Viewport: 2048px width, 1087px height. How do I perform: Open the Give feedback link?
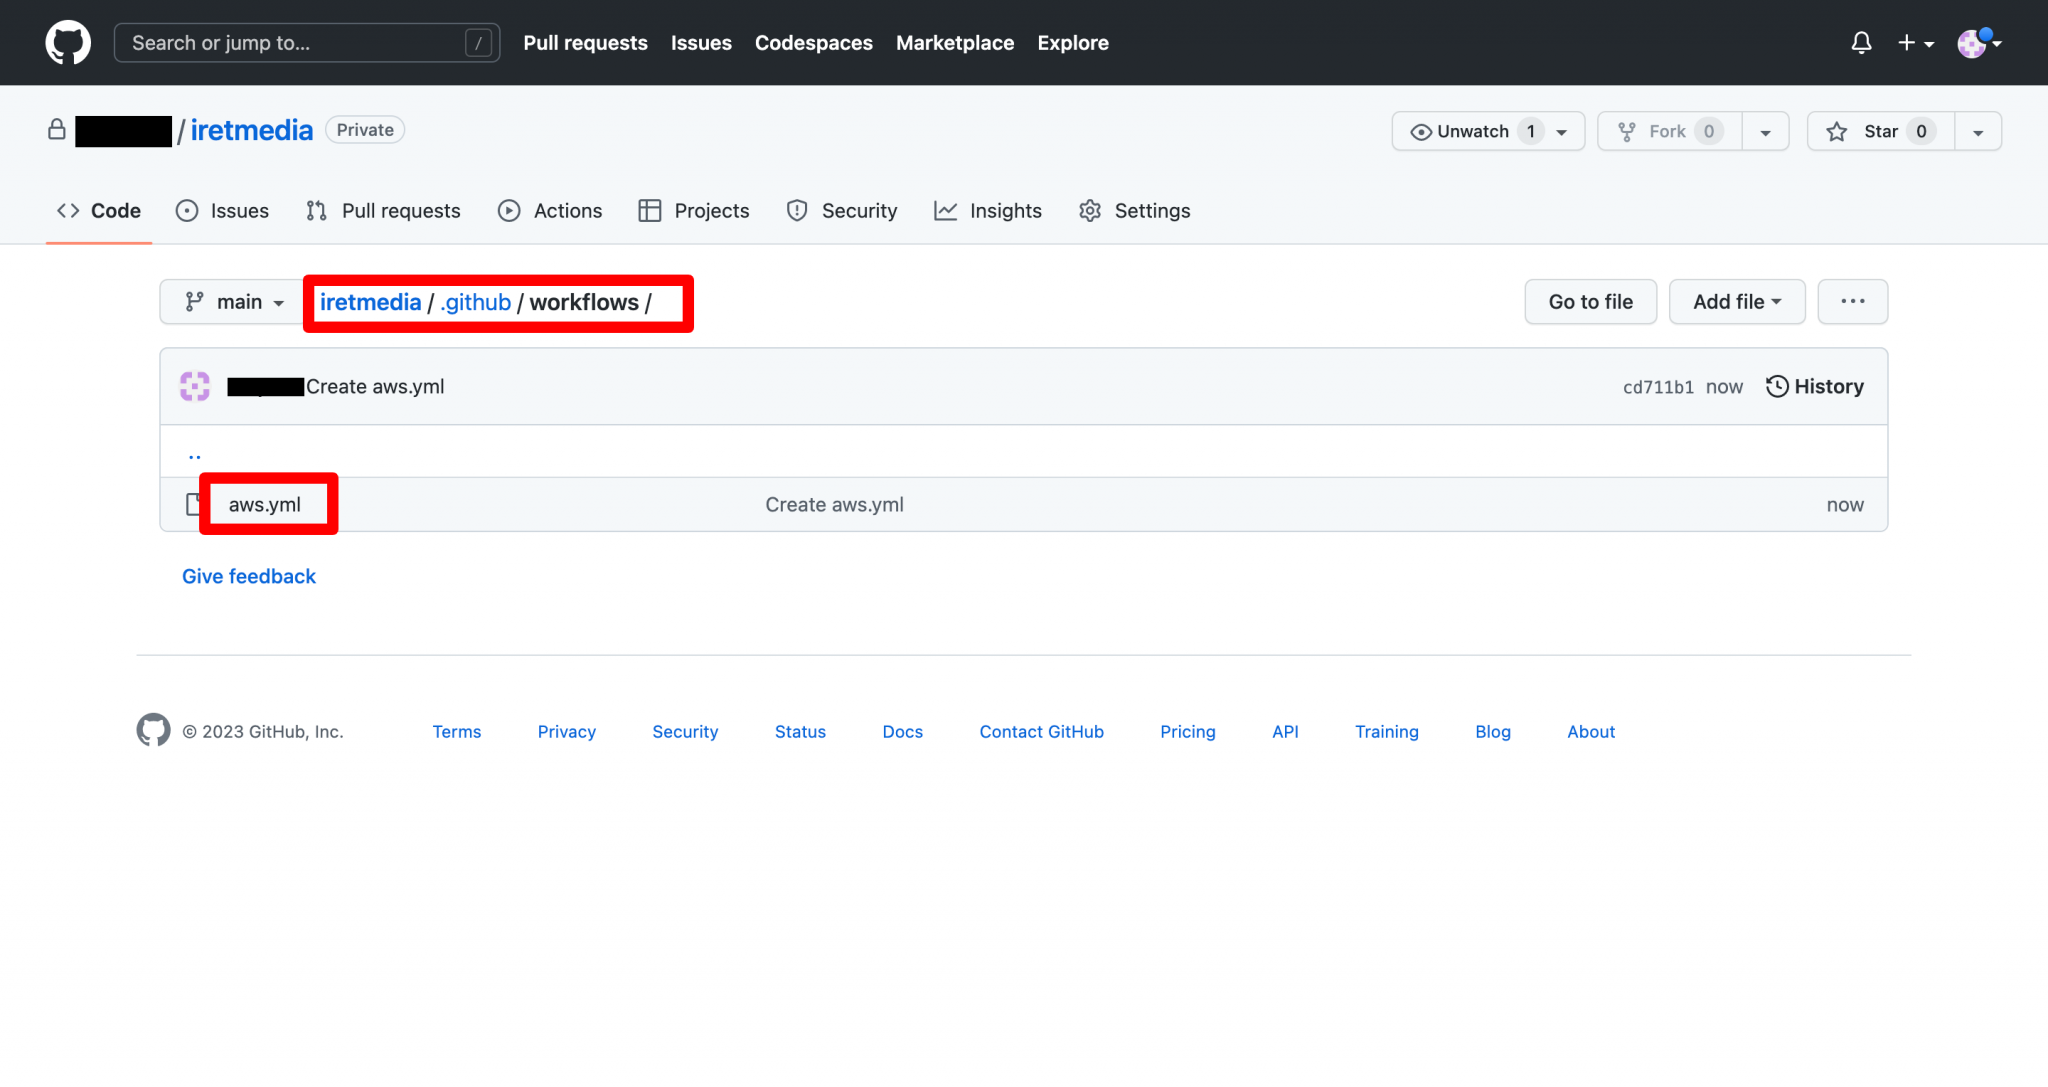point(248,576)
